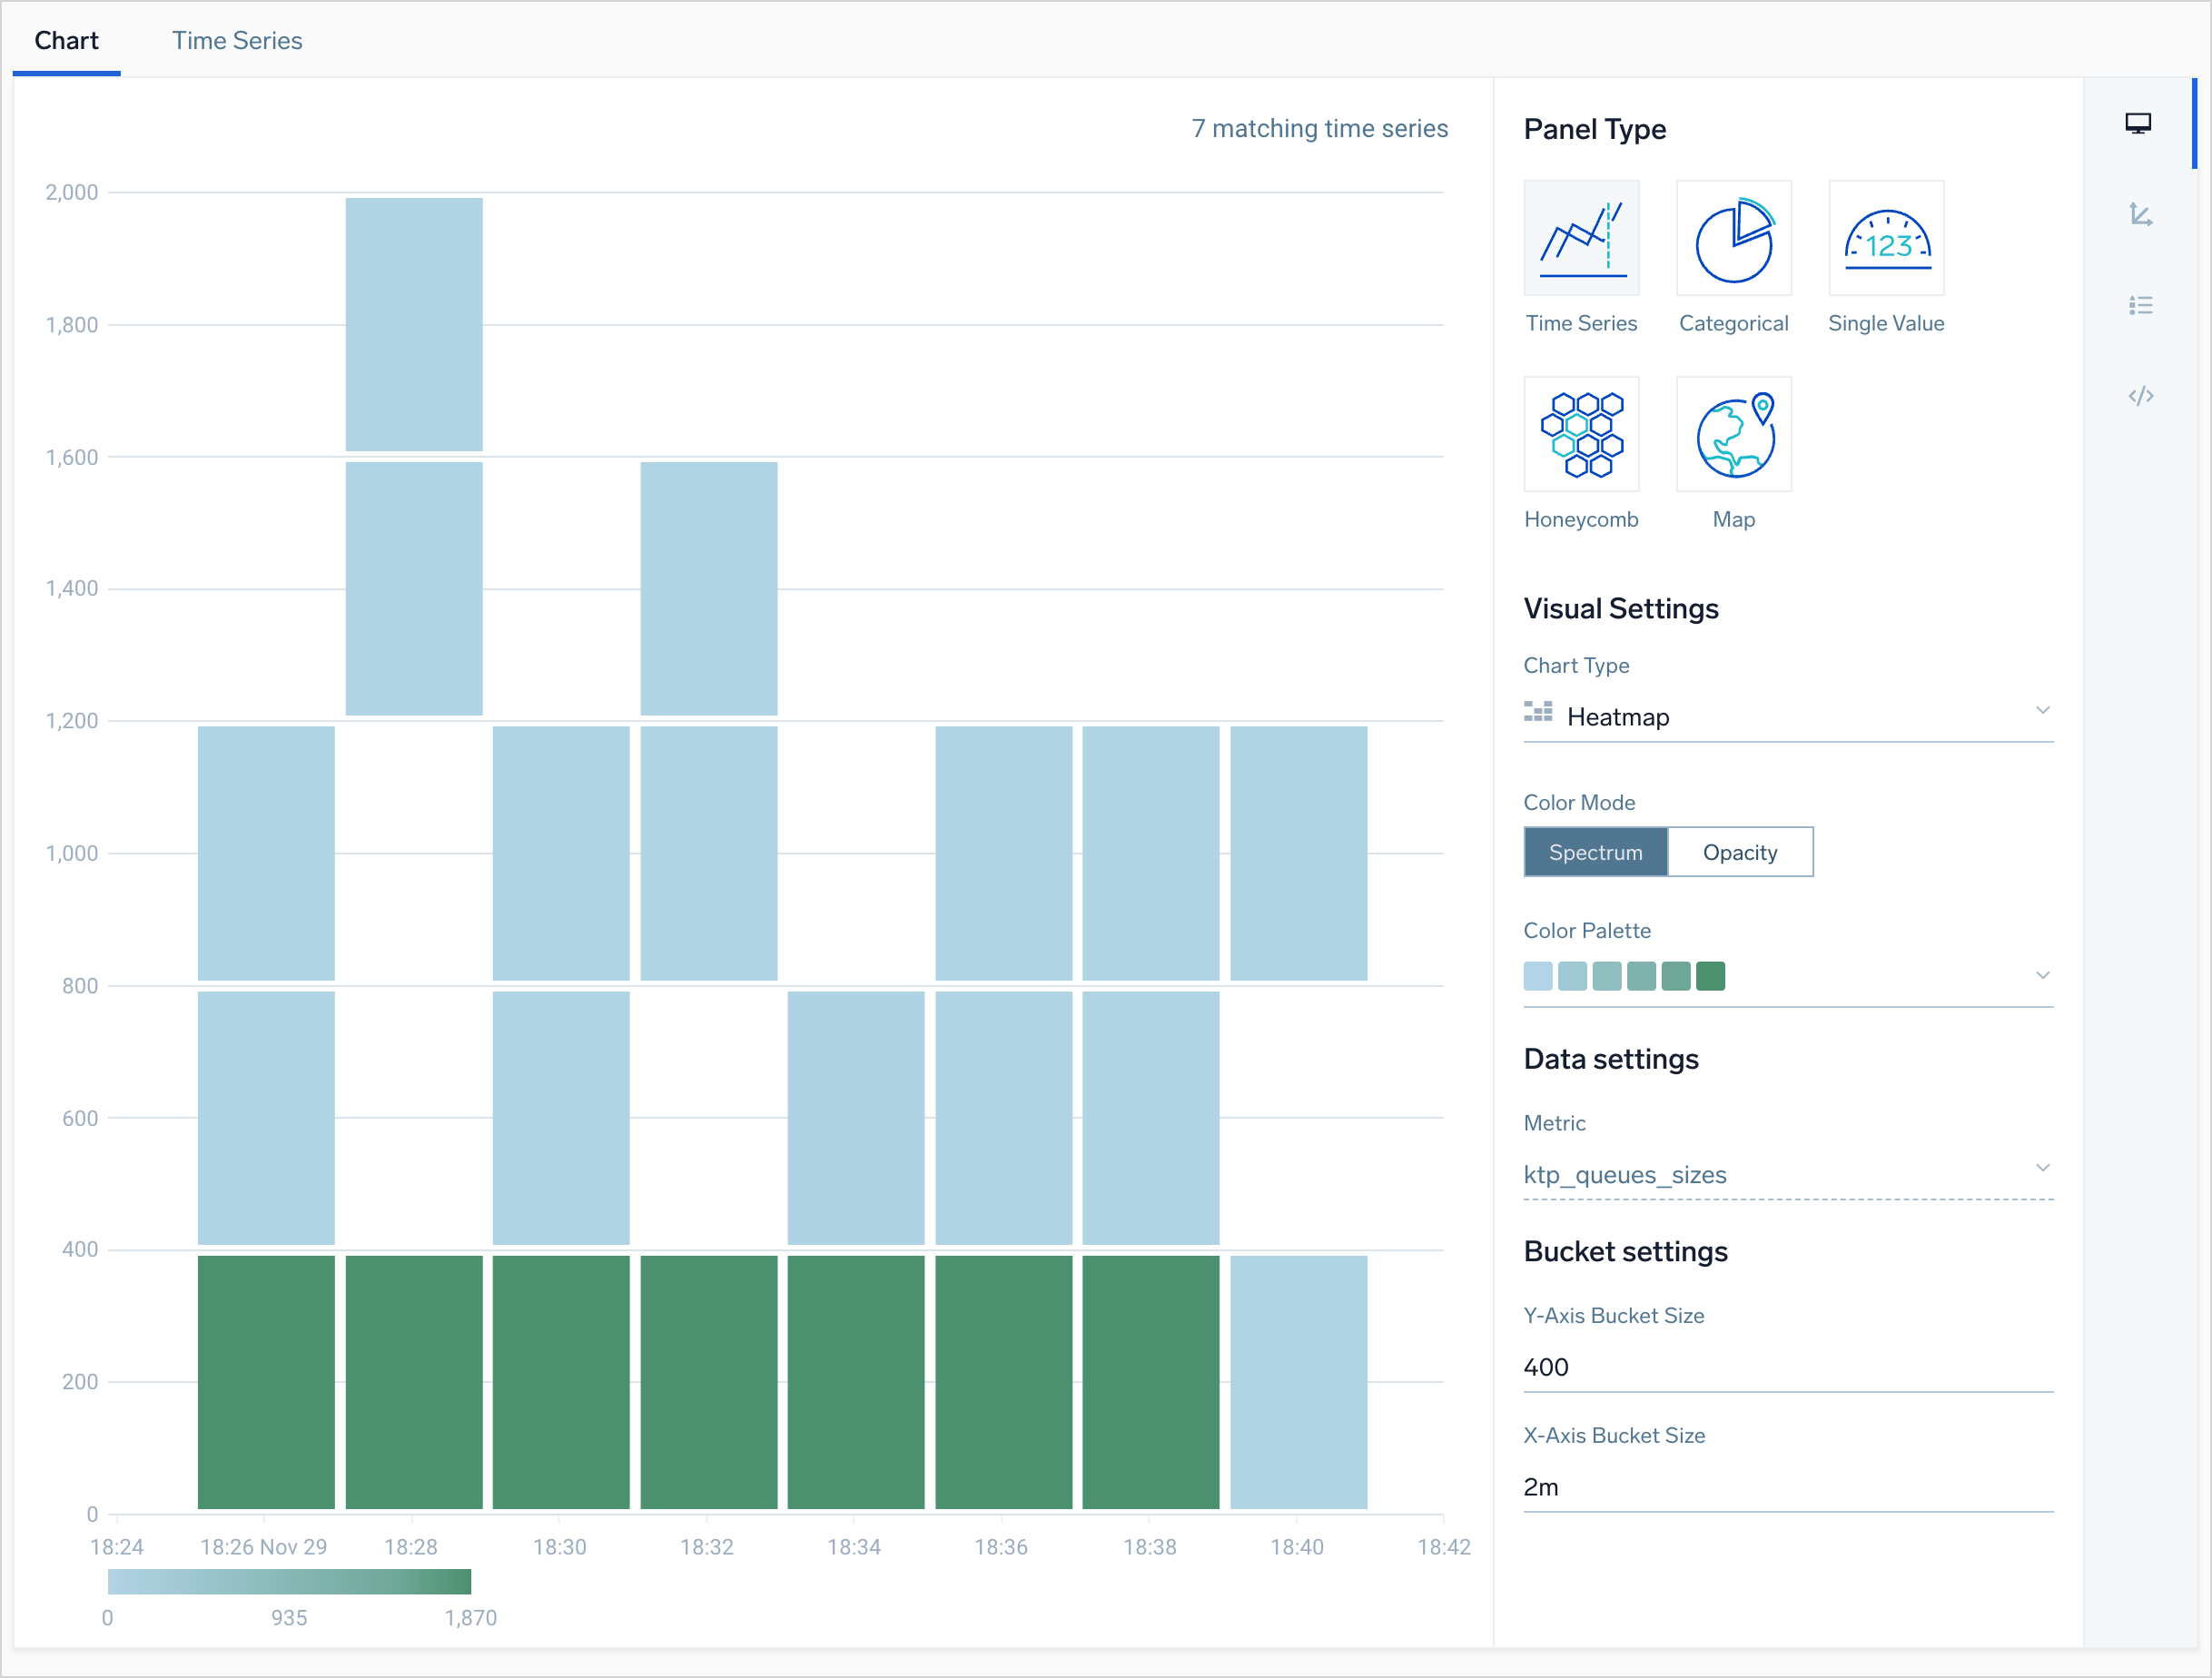Click the darkest green palette swatch
Screen dimensions: 2212x1678
[1709, 976]
